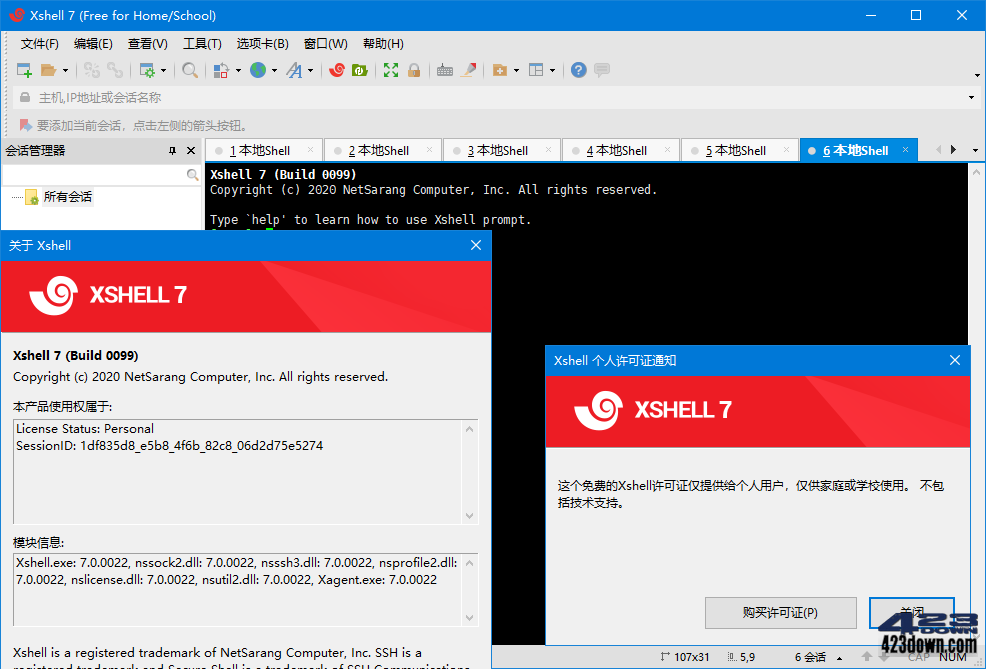Open the address bar history dropdown

pyautogui.click(x=971, y=96)
